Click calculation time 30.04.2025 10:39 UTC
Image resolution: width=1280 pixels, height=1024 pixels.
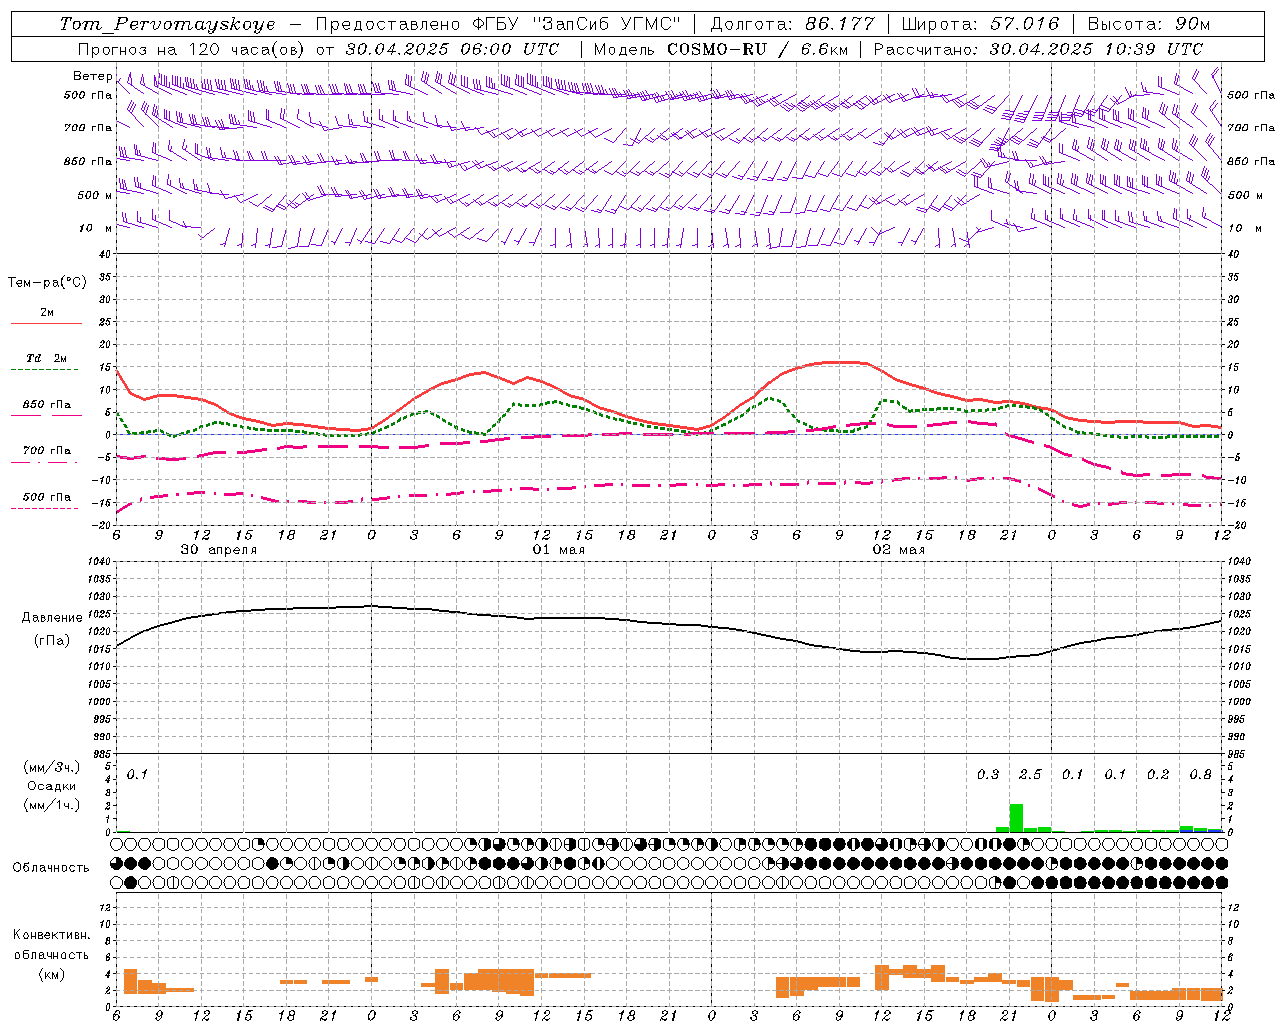[1096, 49]
